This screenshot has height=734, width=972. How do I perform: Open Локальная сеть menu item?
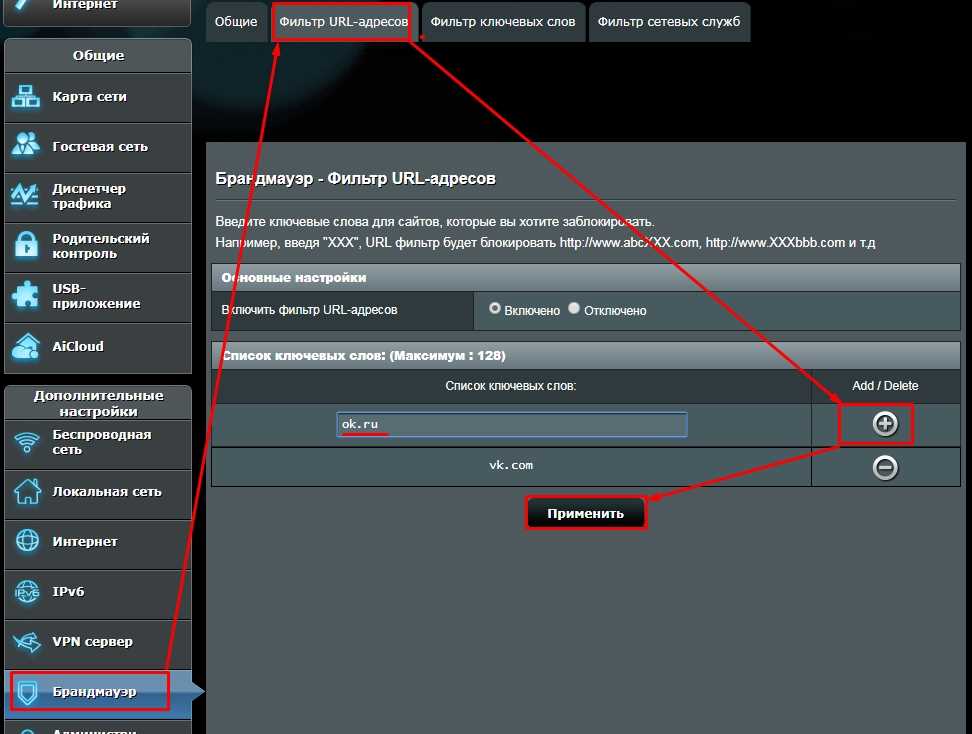tap(98, 494)
